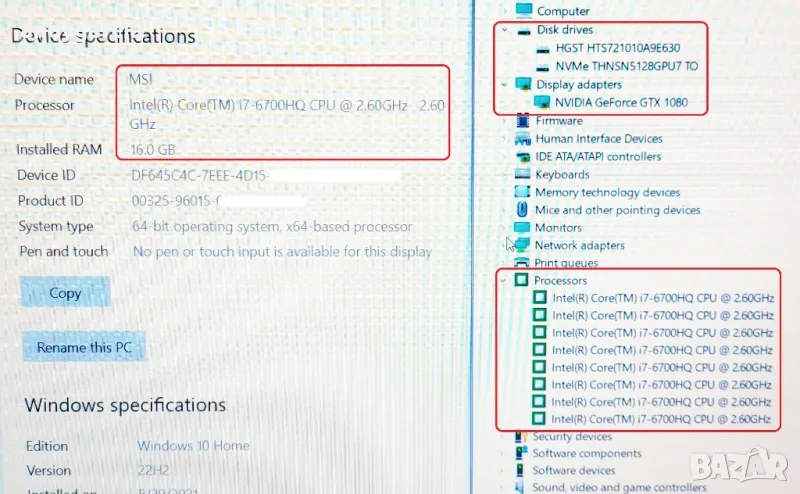Click the Sound, video and game controllers icon
The image size is (800, 494).
coord(520,487)
